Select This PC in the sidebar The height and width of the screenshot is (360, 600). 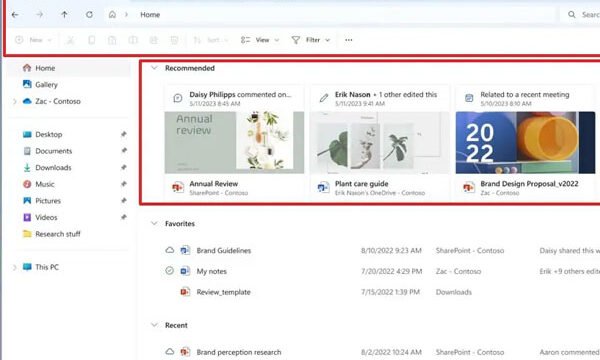(47, 267)
